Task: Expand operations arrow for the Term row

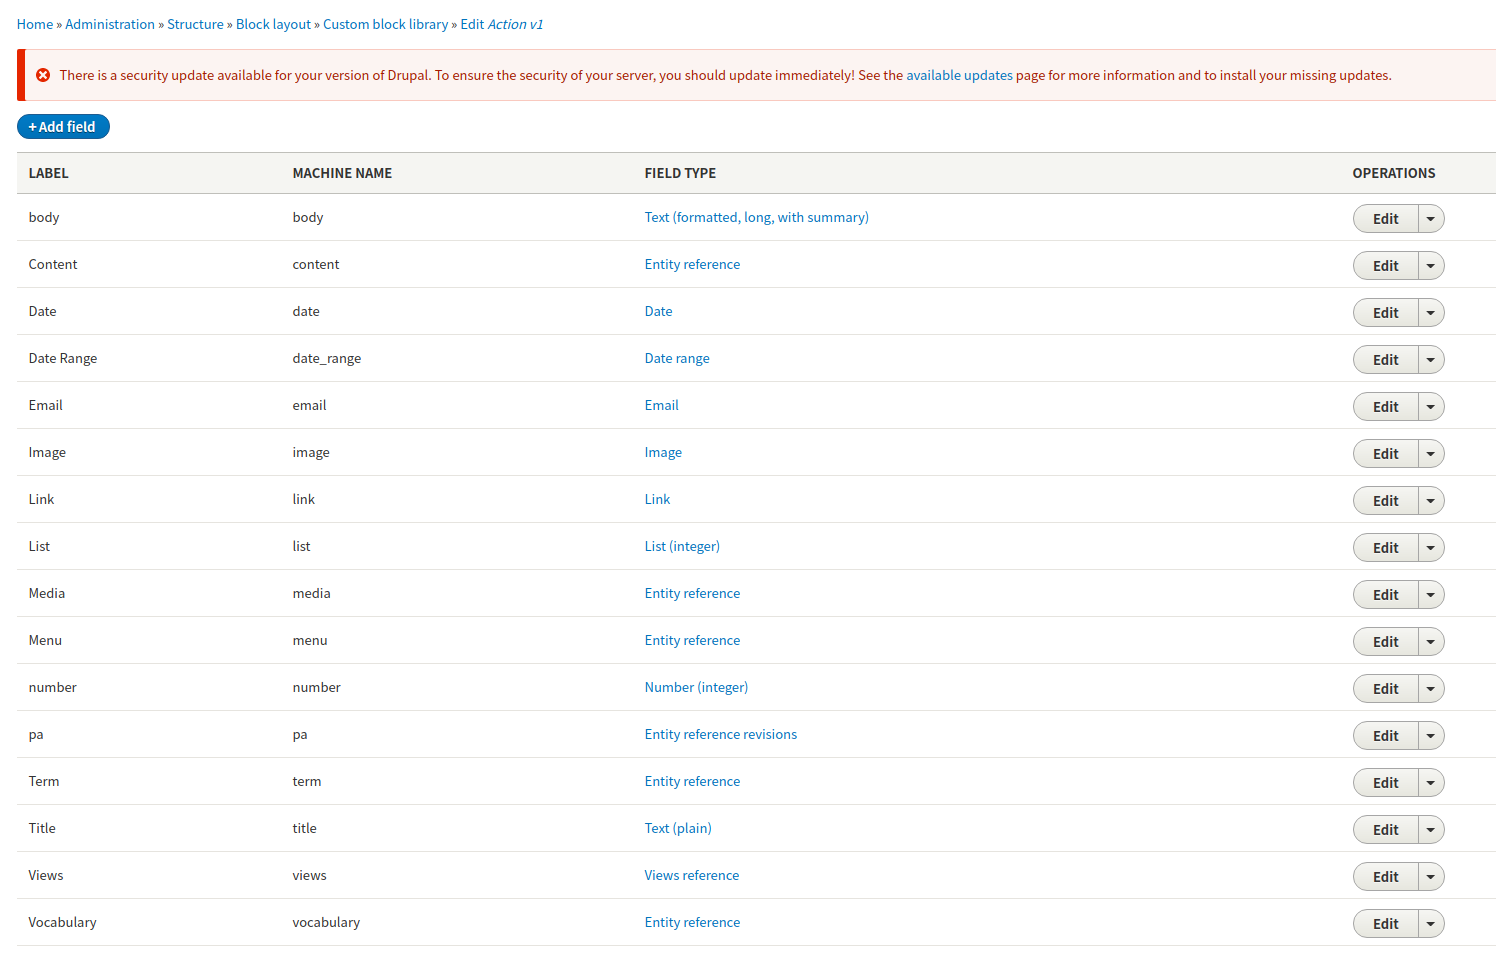Action: click(x=1431, y=783)
